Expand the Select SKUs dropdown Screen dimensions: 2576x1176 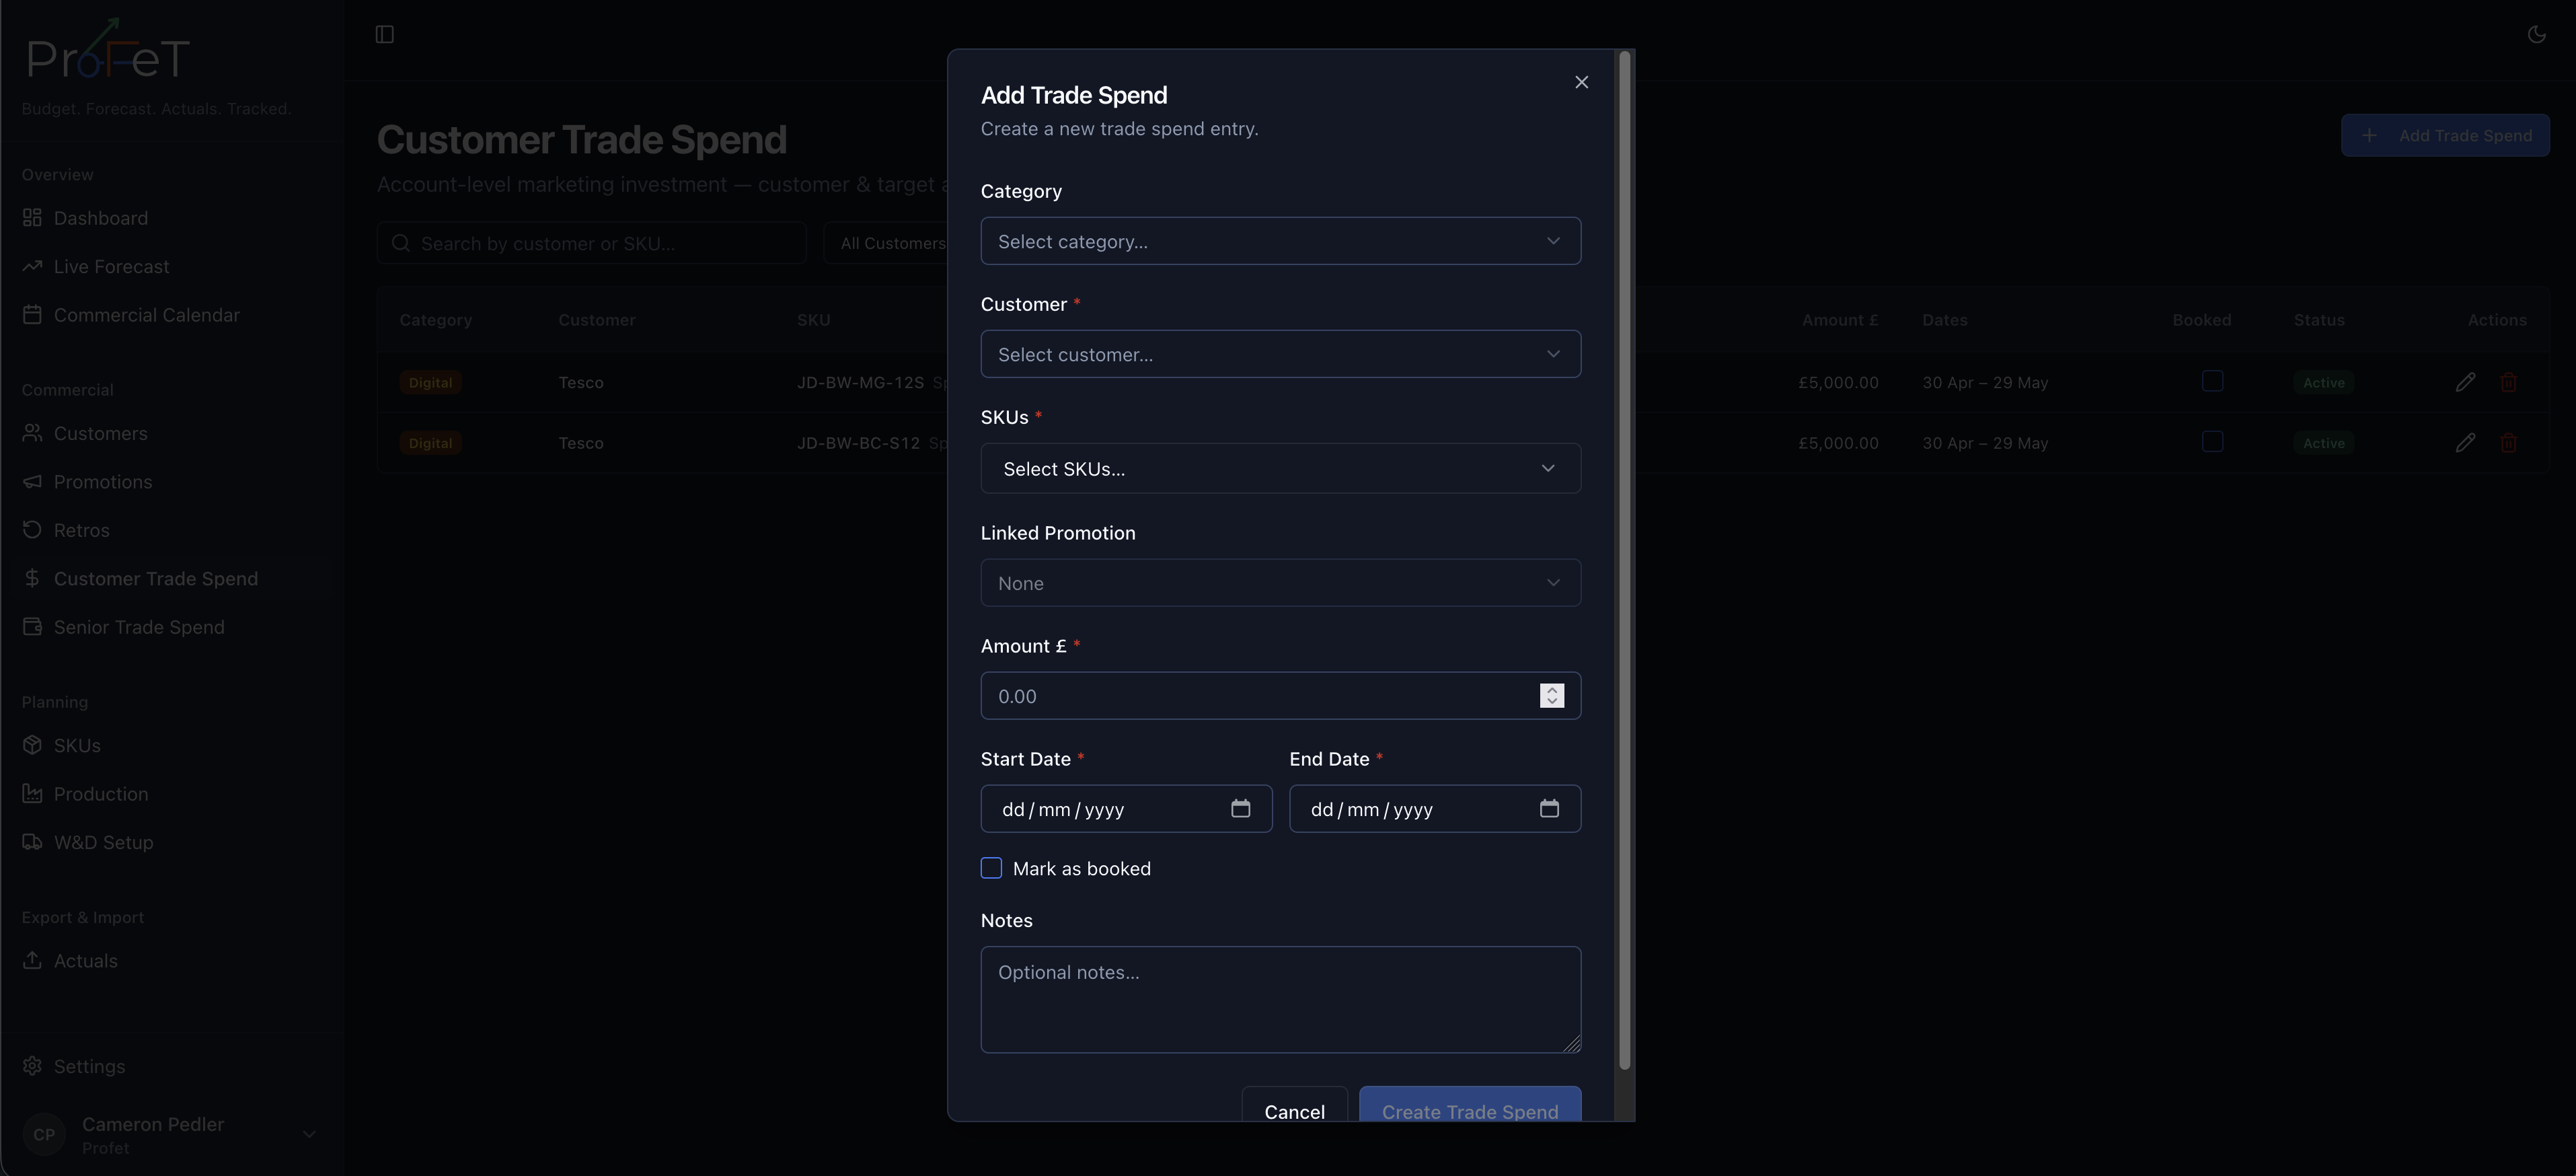click(1280, 468)
